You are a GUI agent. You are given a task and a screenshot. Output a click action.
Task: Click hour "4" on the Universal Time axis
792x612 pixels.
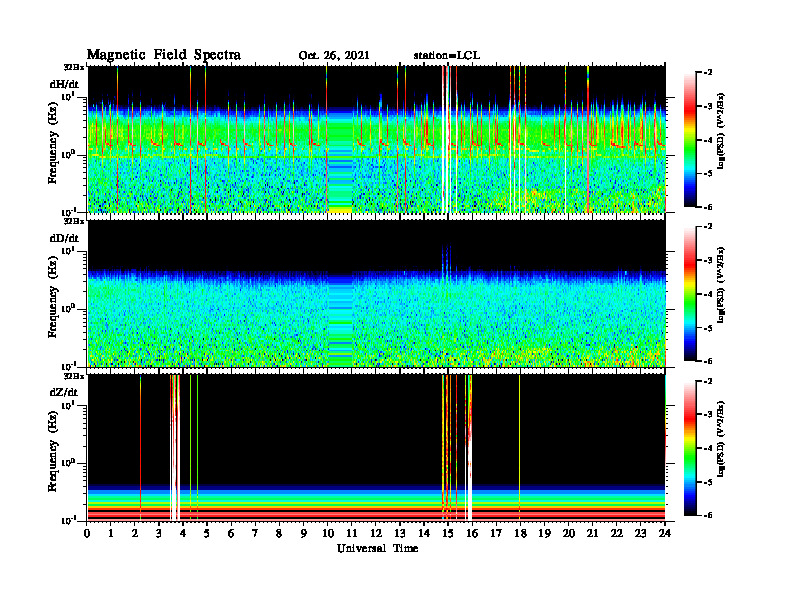click(183, 534)
